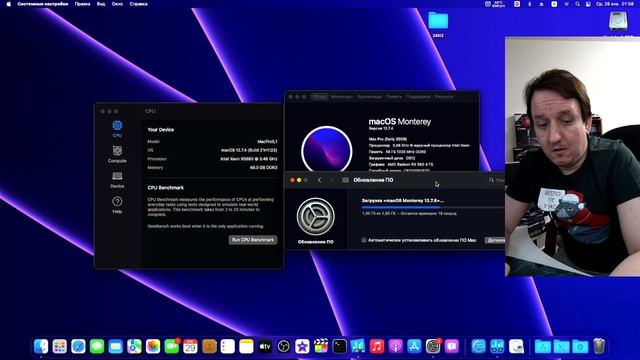Open the System Preferences app menu
This screenshot has height=360, width=640.
tap(43, 4)
